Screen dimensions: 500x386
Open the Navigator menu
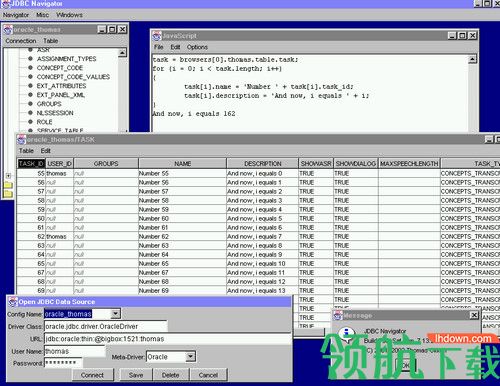point(16,15)
